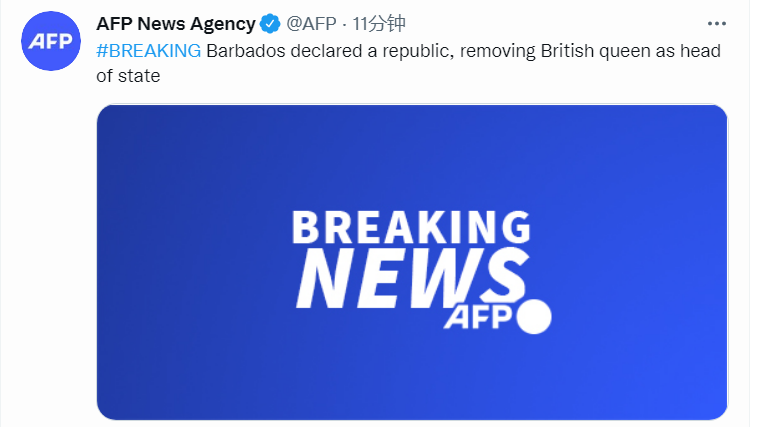This screenshot has height=427, width=757.
Task: Click the white circle beside the image AFP logo
Action: [533, 316]
